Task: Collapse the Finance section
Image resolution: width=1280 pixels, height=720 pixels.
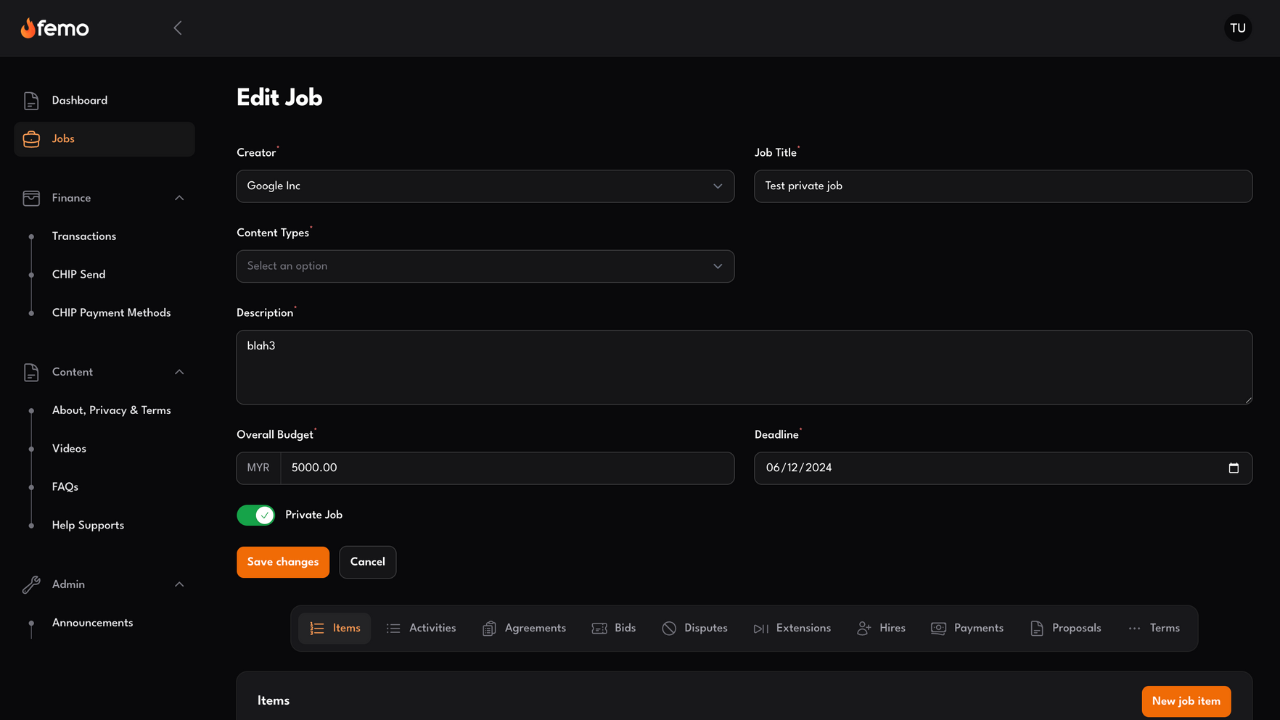Action: tap(179, 197)
